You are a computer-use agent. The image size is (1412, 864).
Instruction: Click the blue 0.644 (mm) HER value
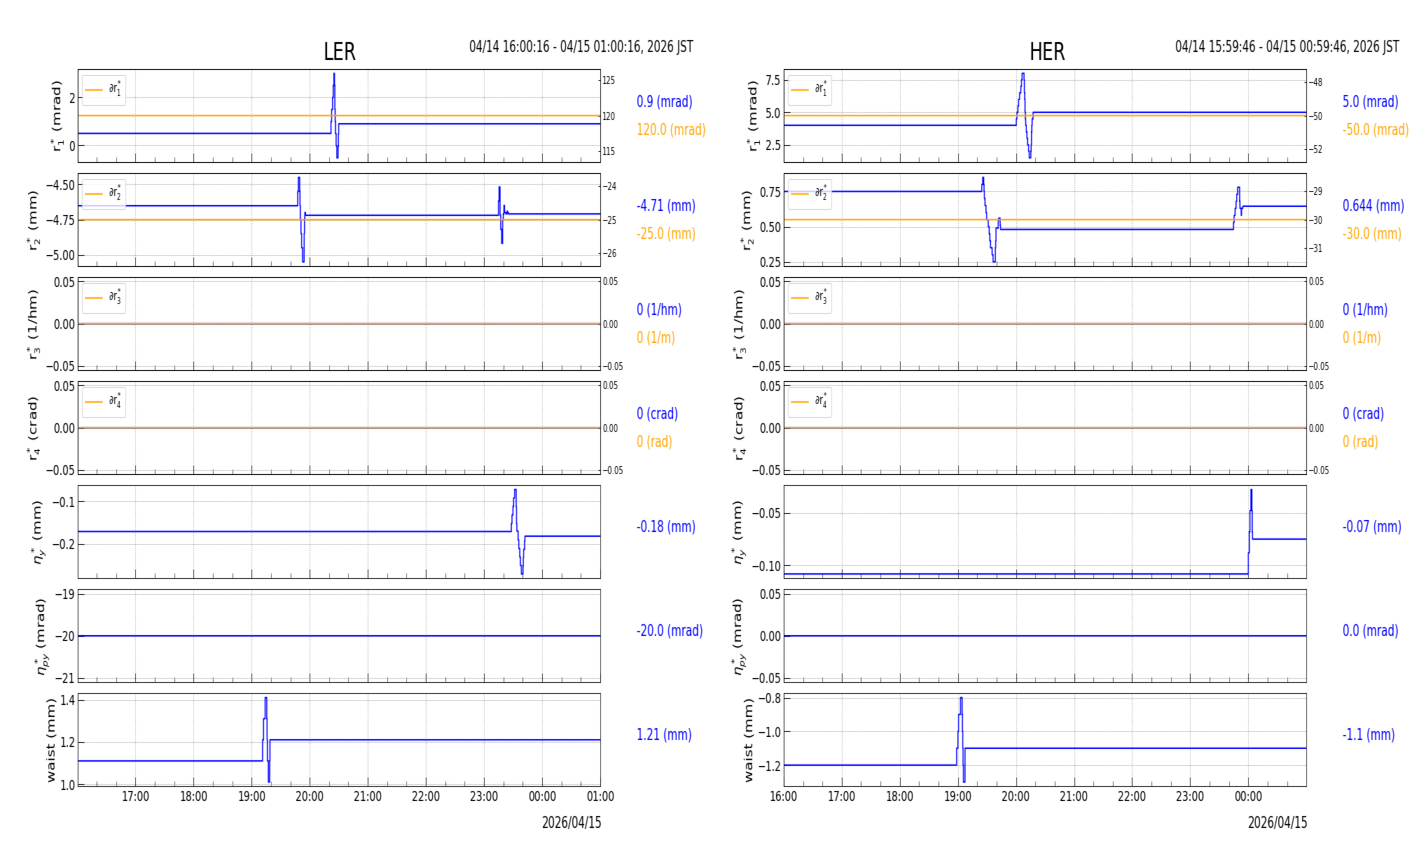(x=1373, y=206)
